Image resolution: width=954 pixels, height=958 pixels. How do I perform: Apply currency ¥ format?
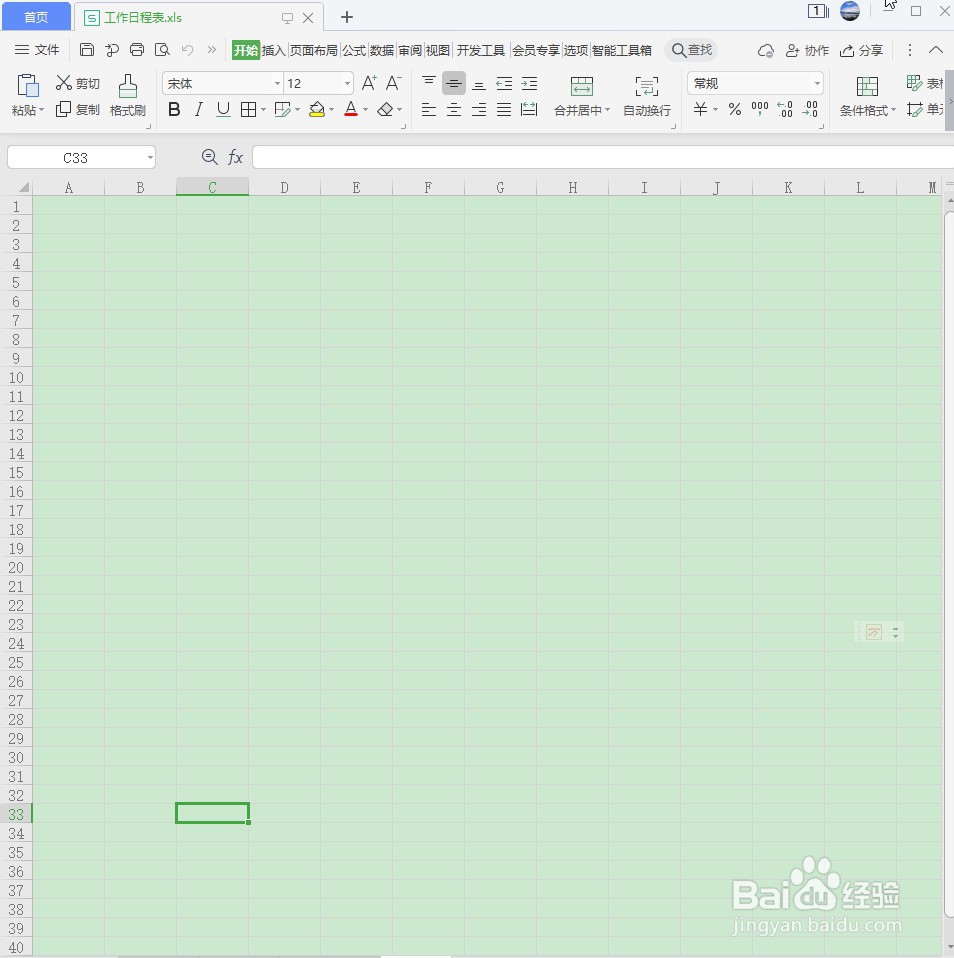(700, 109)
